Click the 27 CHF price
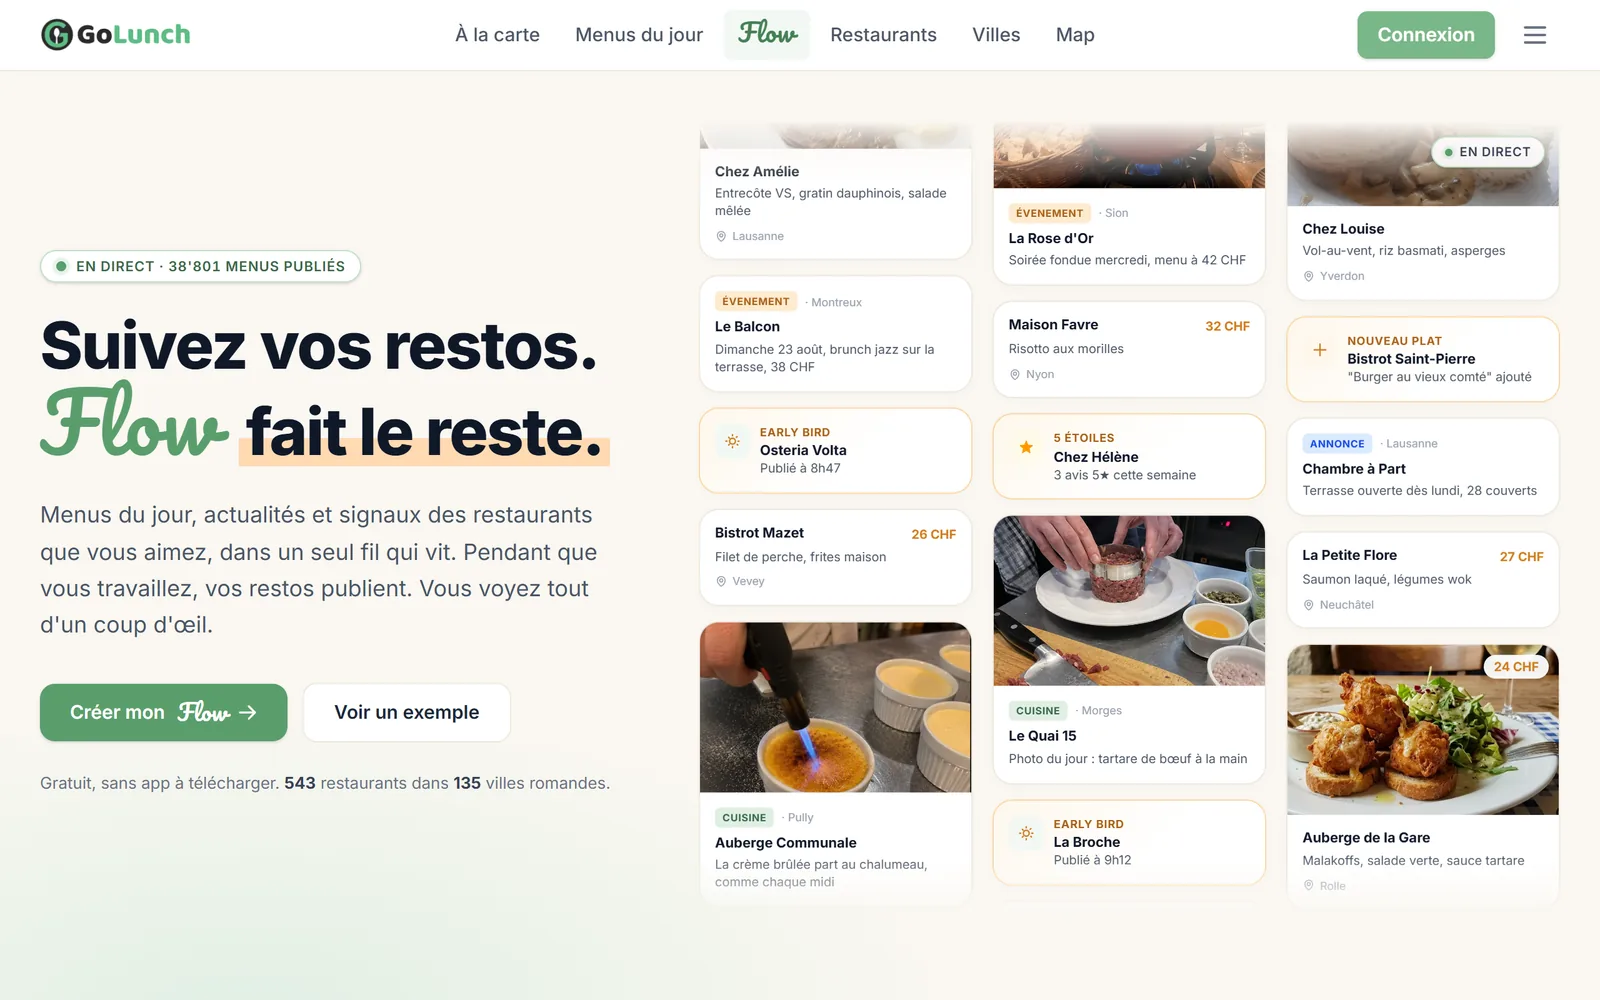Viewport: 1600px width, 1000px height. (x=1521, y=557)
